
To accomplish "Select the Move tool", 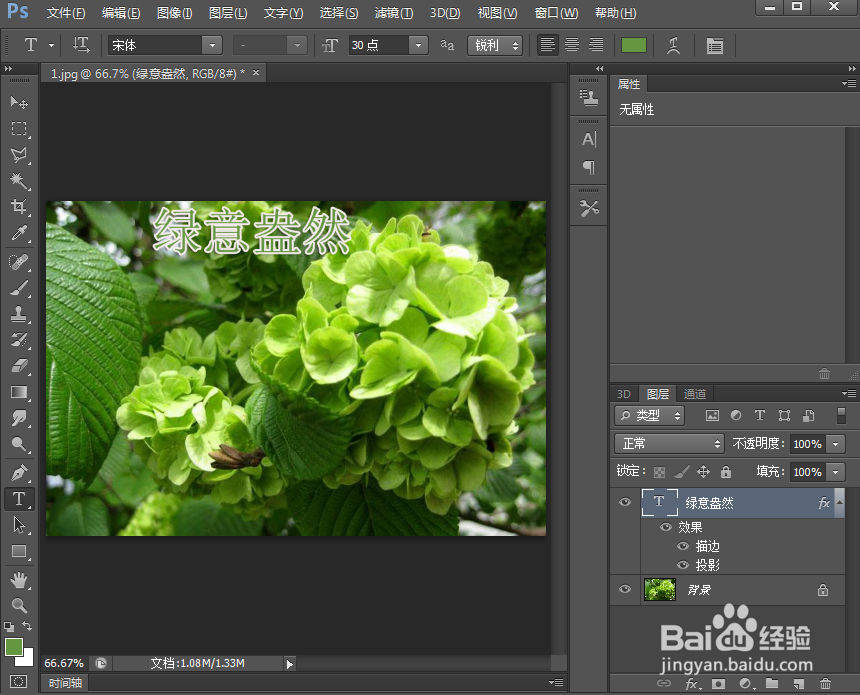I will tap(19, 103).
